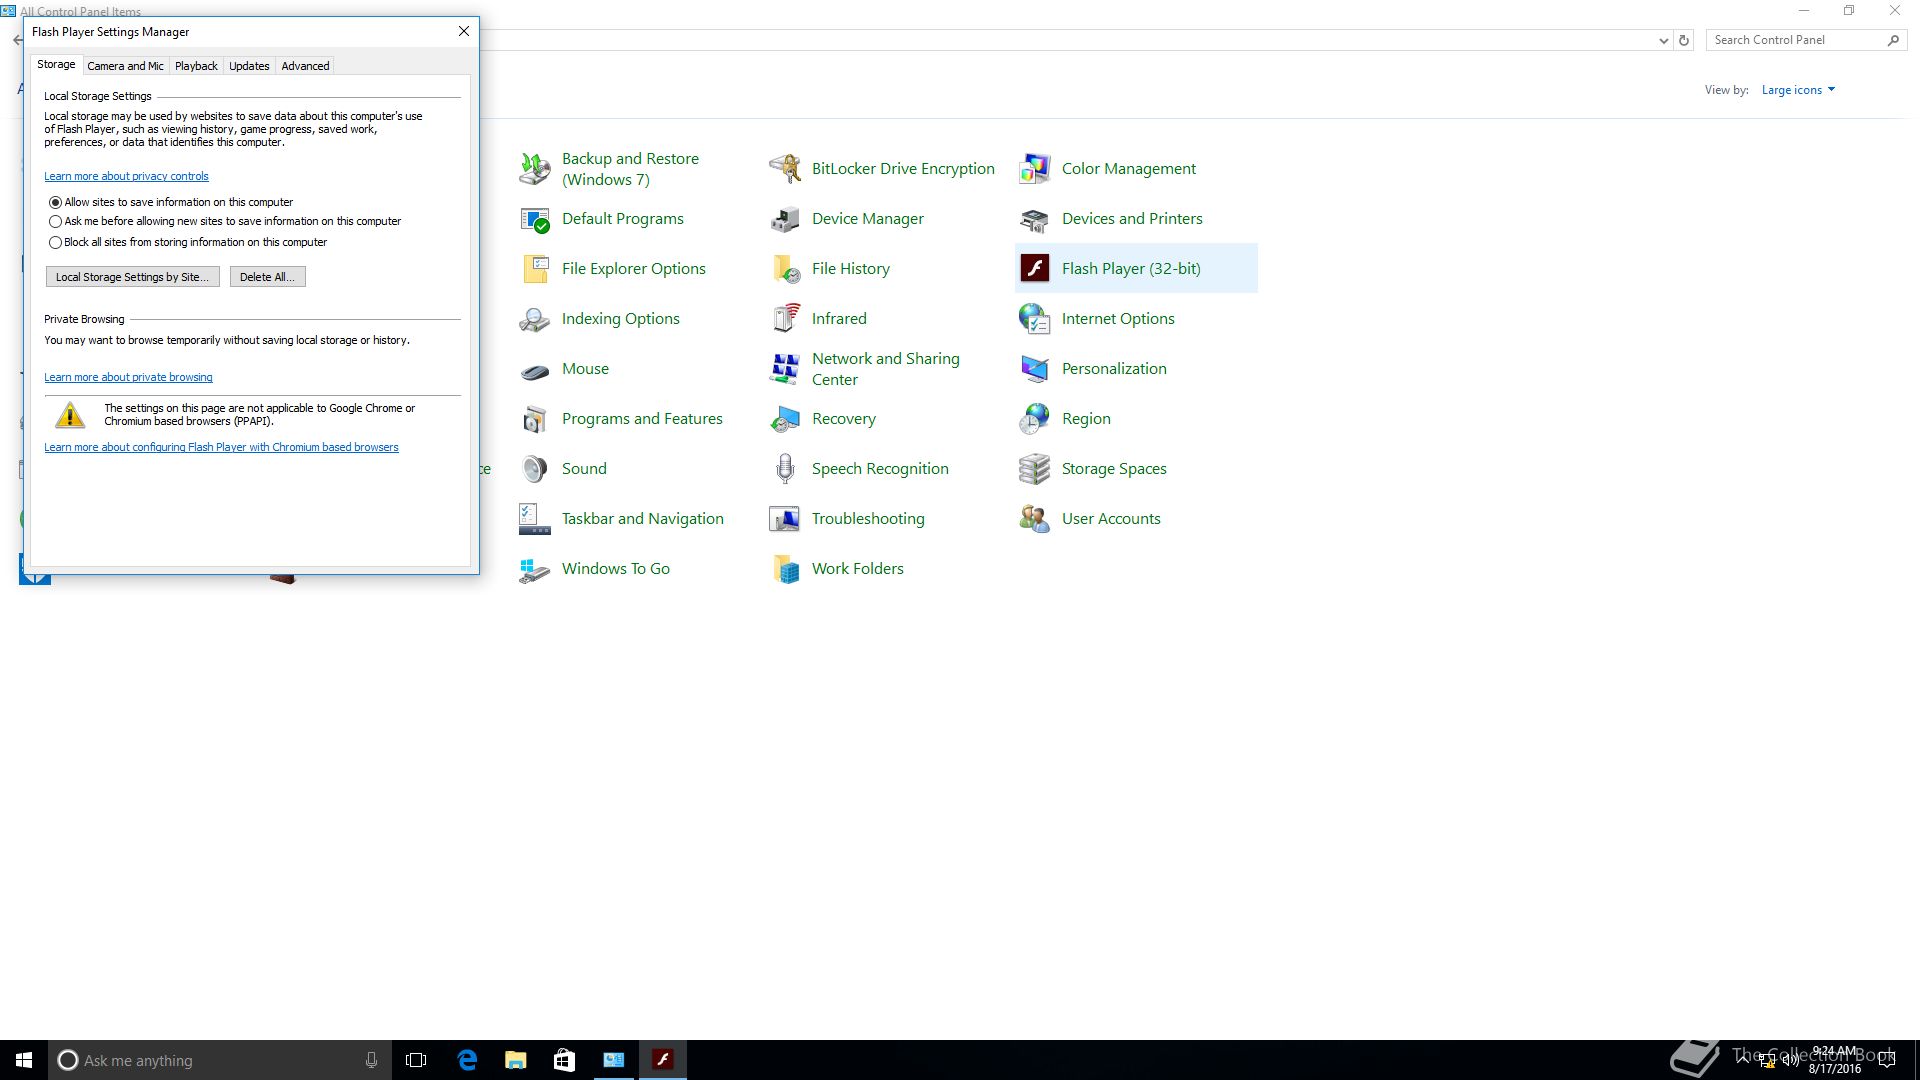Launch Microsoft Edge from the taskbar
This screenshot has width=1920, height=1080.
467,1060
